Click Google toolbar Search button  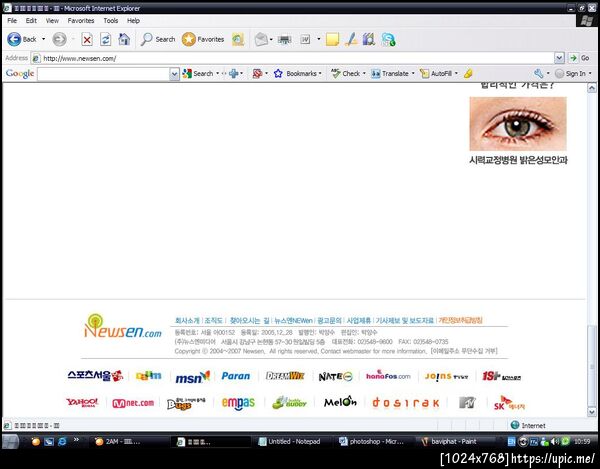coord(197,73)
